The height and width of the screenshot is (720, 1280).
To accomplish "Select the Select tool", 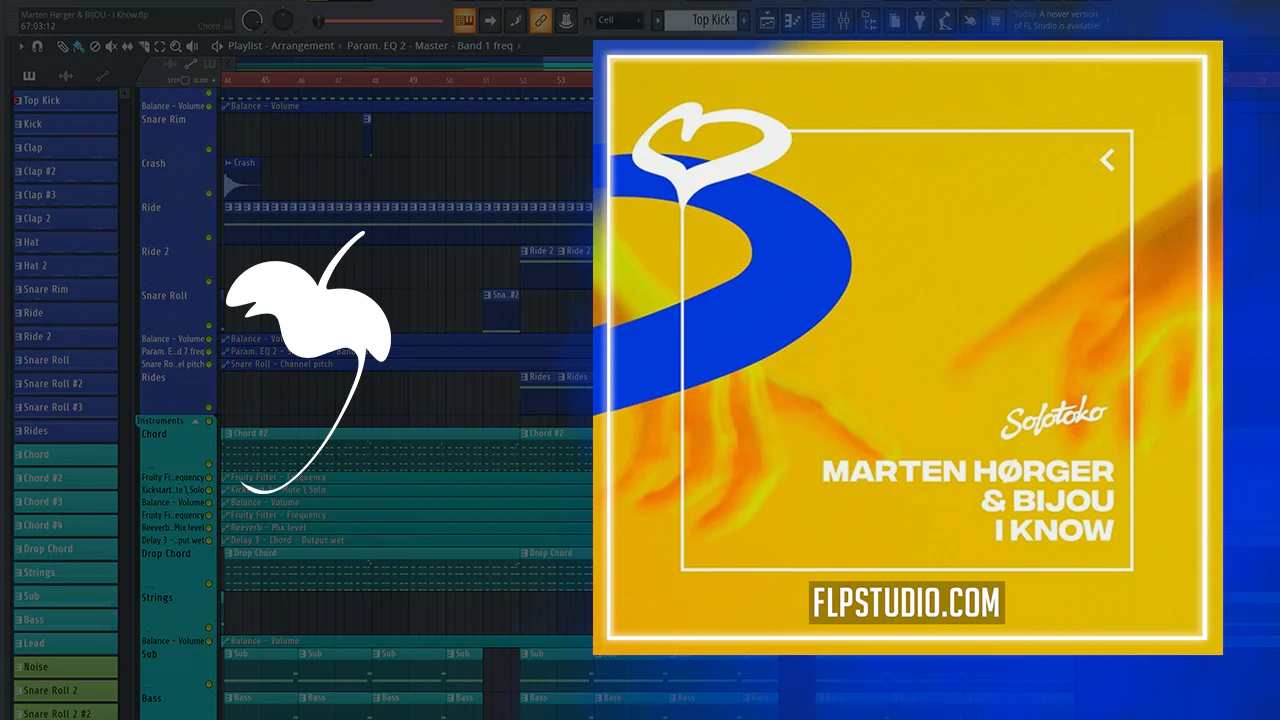I will click(160, 46).
